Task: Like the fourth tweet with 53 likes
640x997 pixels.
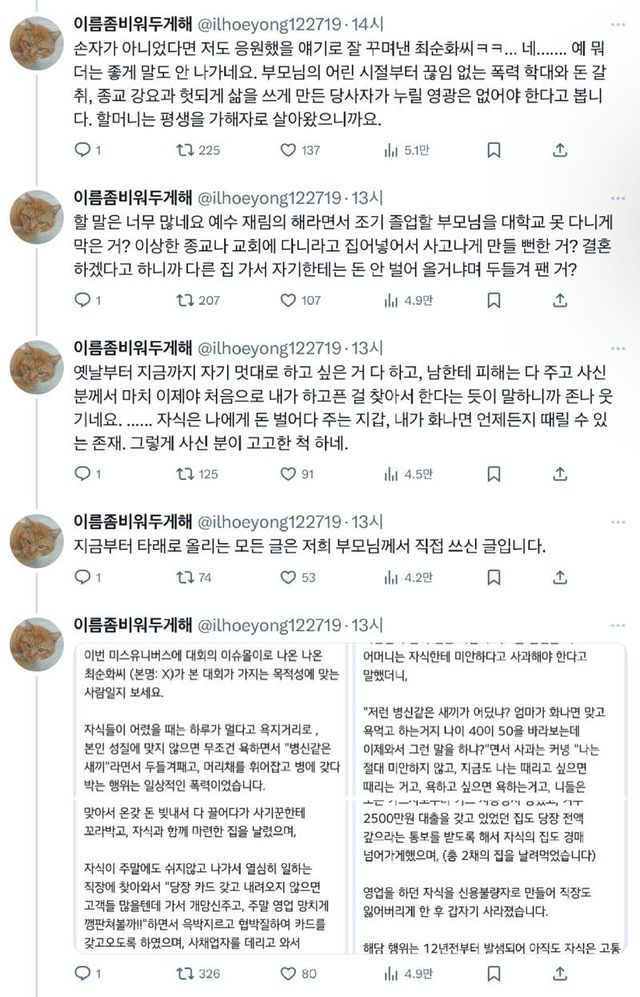Action: click(288, 577)
